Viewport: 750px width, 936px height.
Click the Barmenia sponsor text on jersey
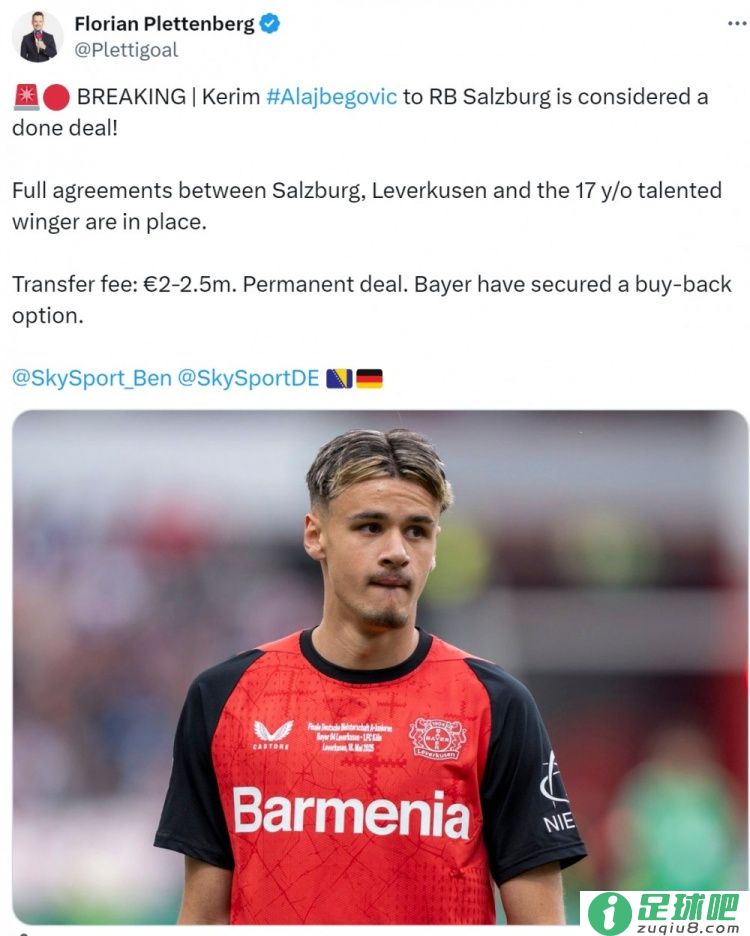pyautogui.click(x=351, y=813)
